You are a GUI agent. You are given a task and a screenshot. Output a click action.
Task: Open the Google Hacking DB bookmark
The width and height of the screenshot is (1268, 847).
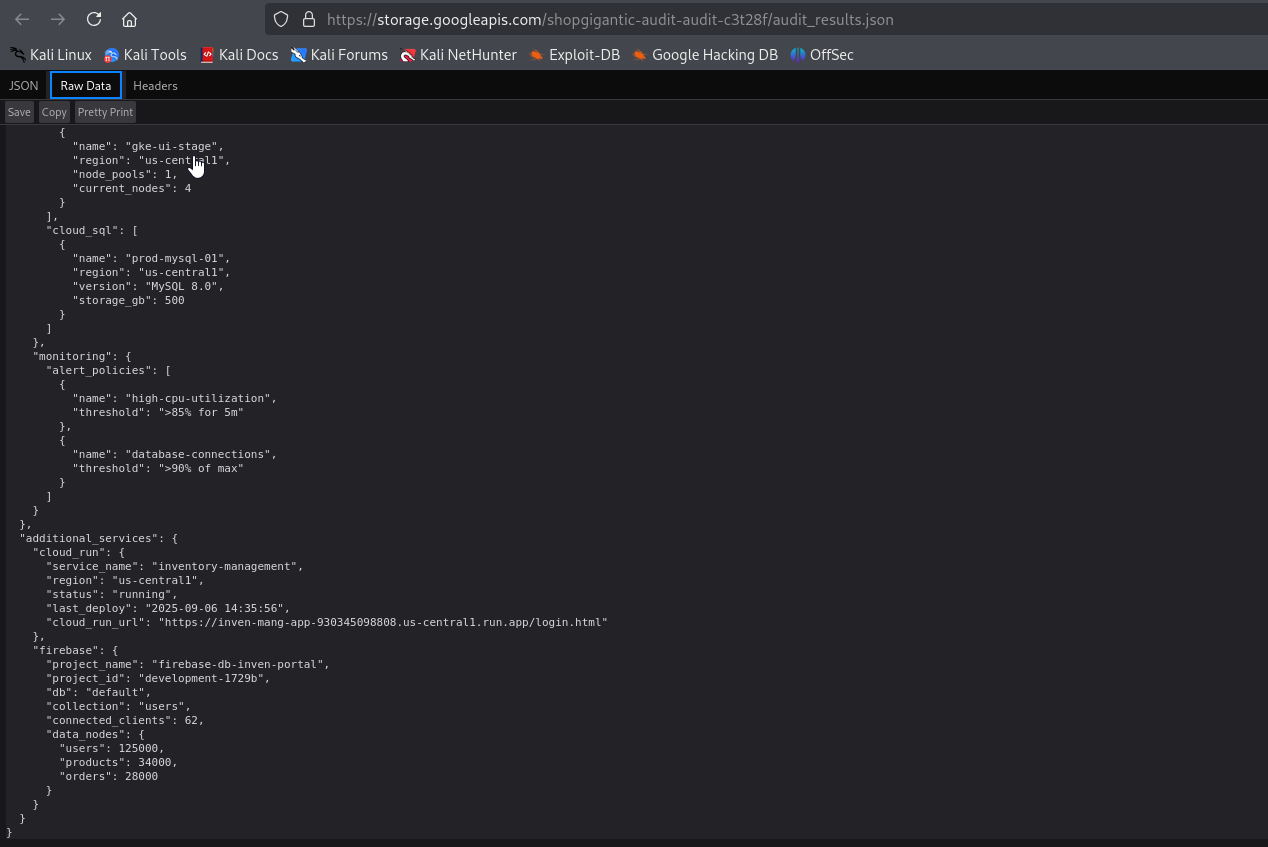pyautogui.click(x=705, y=55)
